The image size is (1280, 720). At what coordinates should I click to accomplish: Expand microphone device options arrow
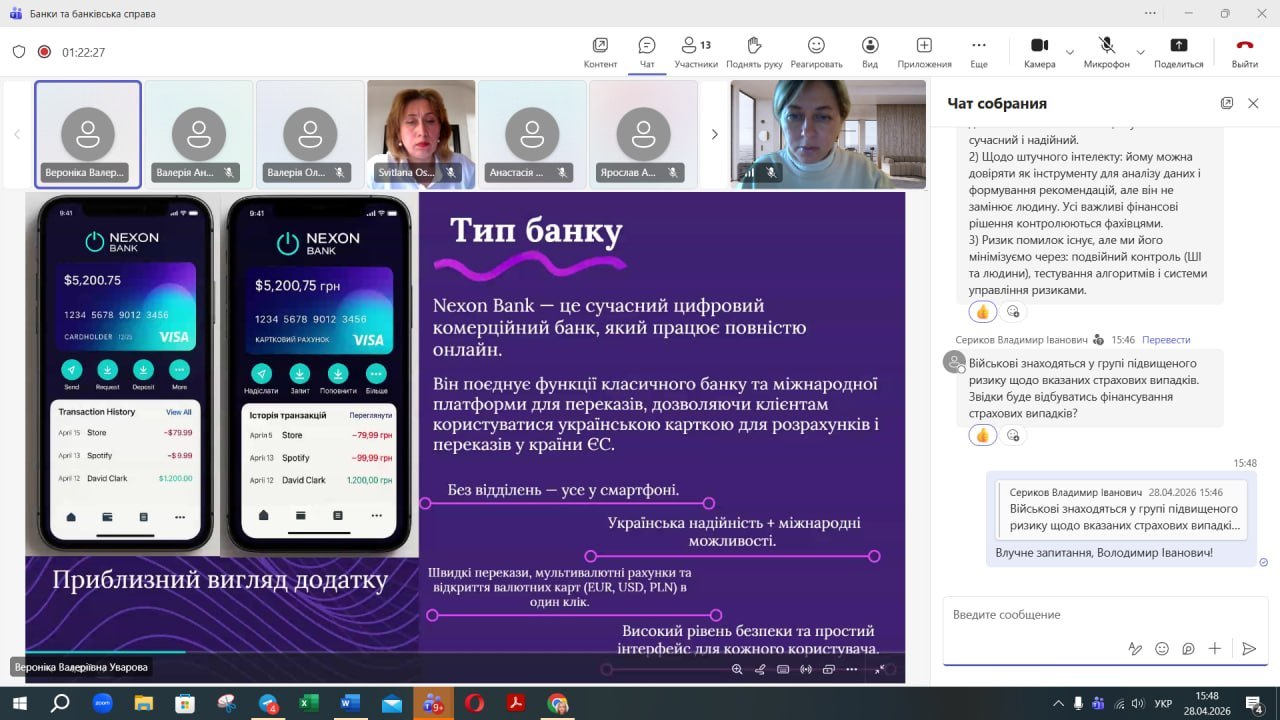click(x=1140, y=52)
